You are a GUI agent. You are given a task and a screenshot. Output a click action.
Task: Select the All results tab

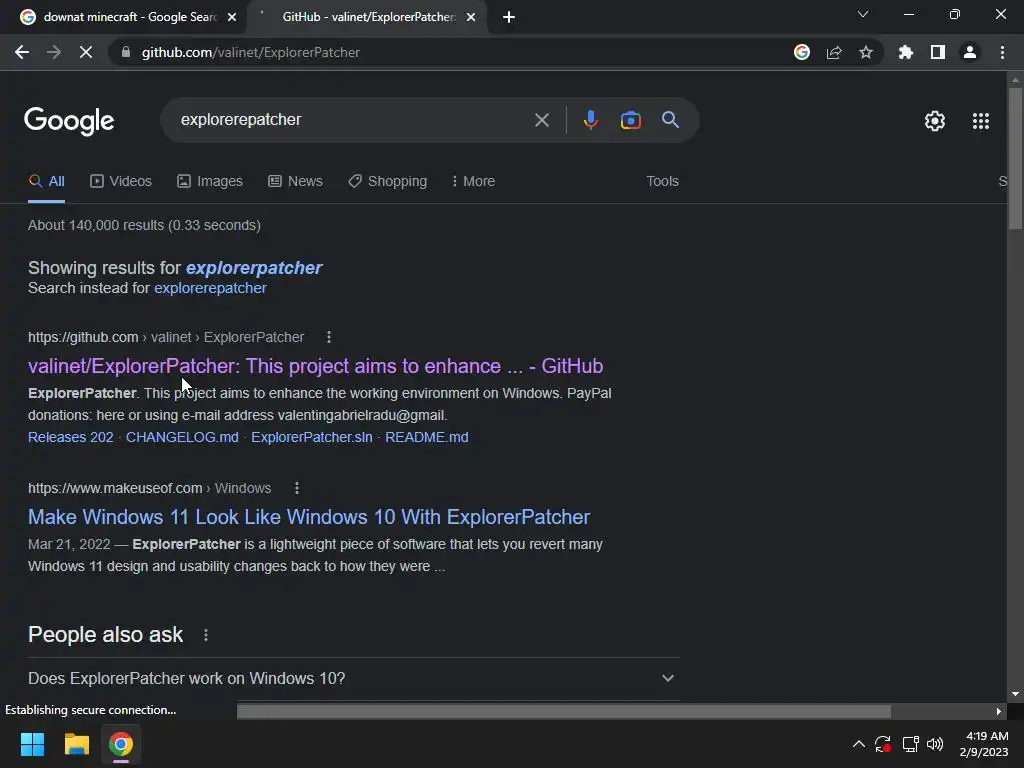pos(46,181)
